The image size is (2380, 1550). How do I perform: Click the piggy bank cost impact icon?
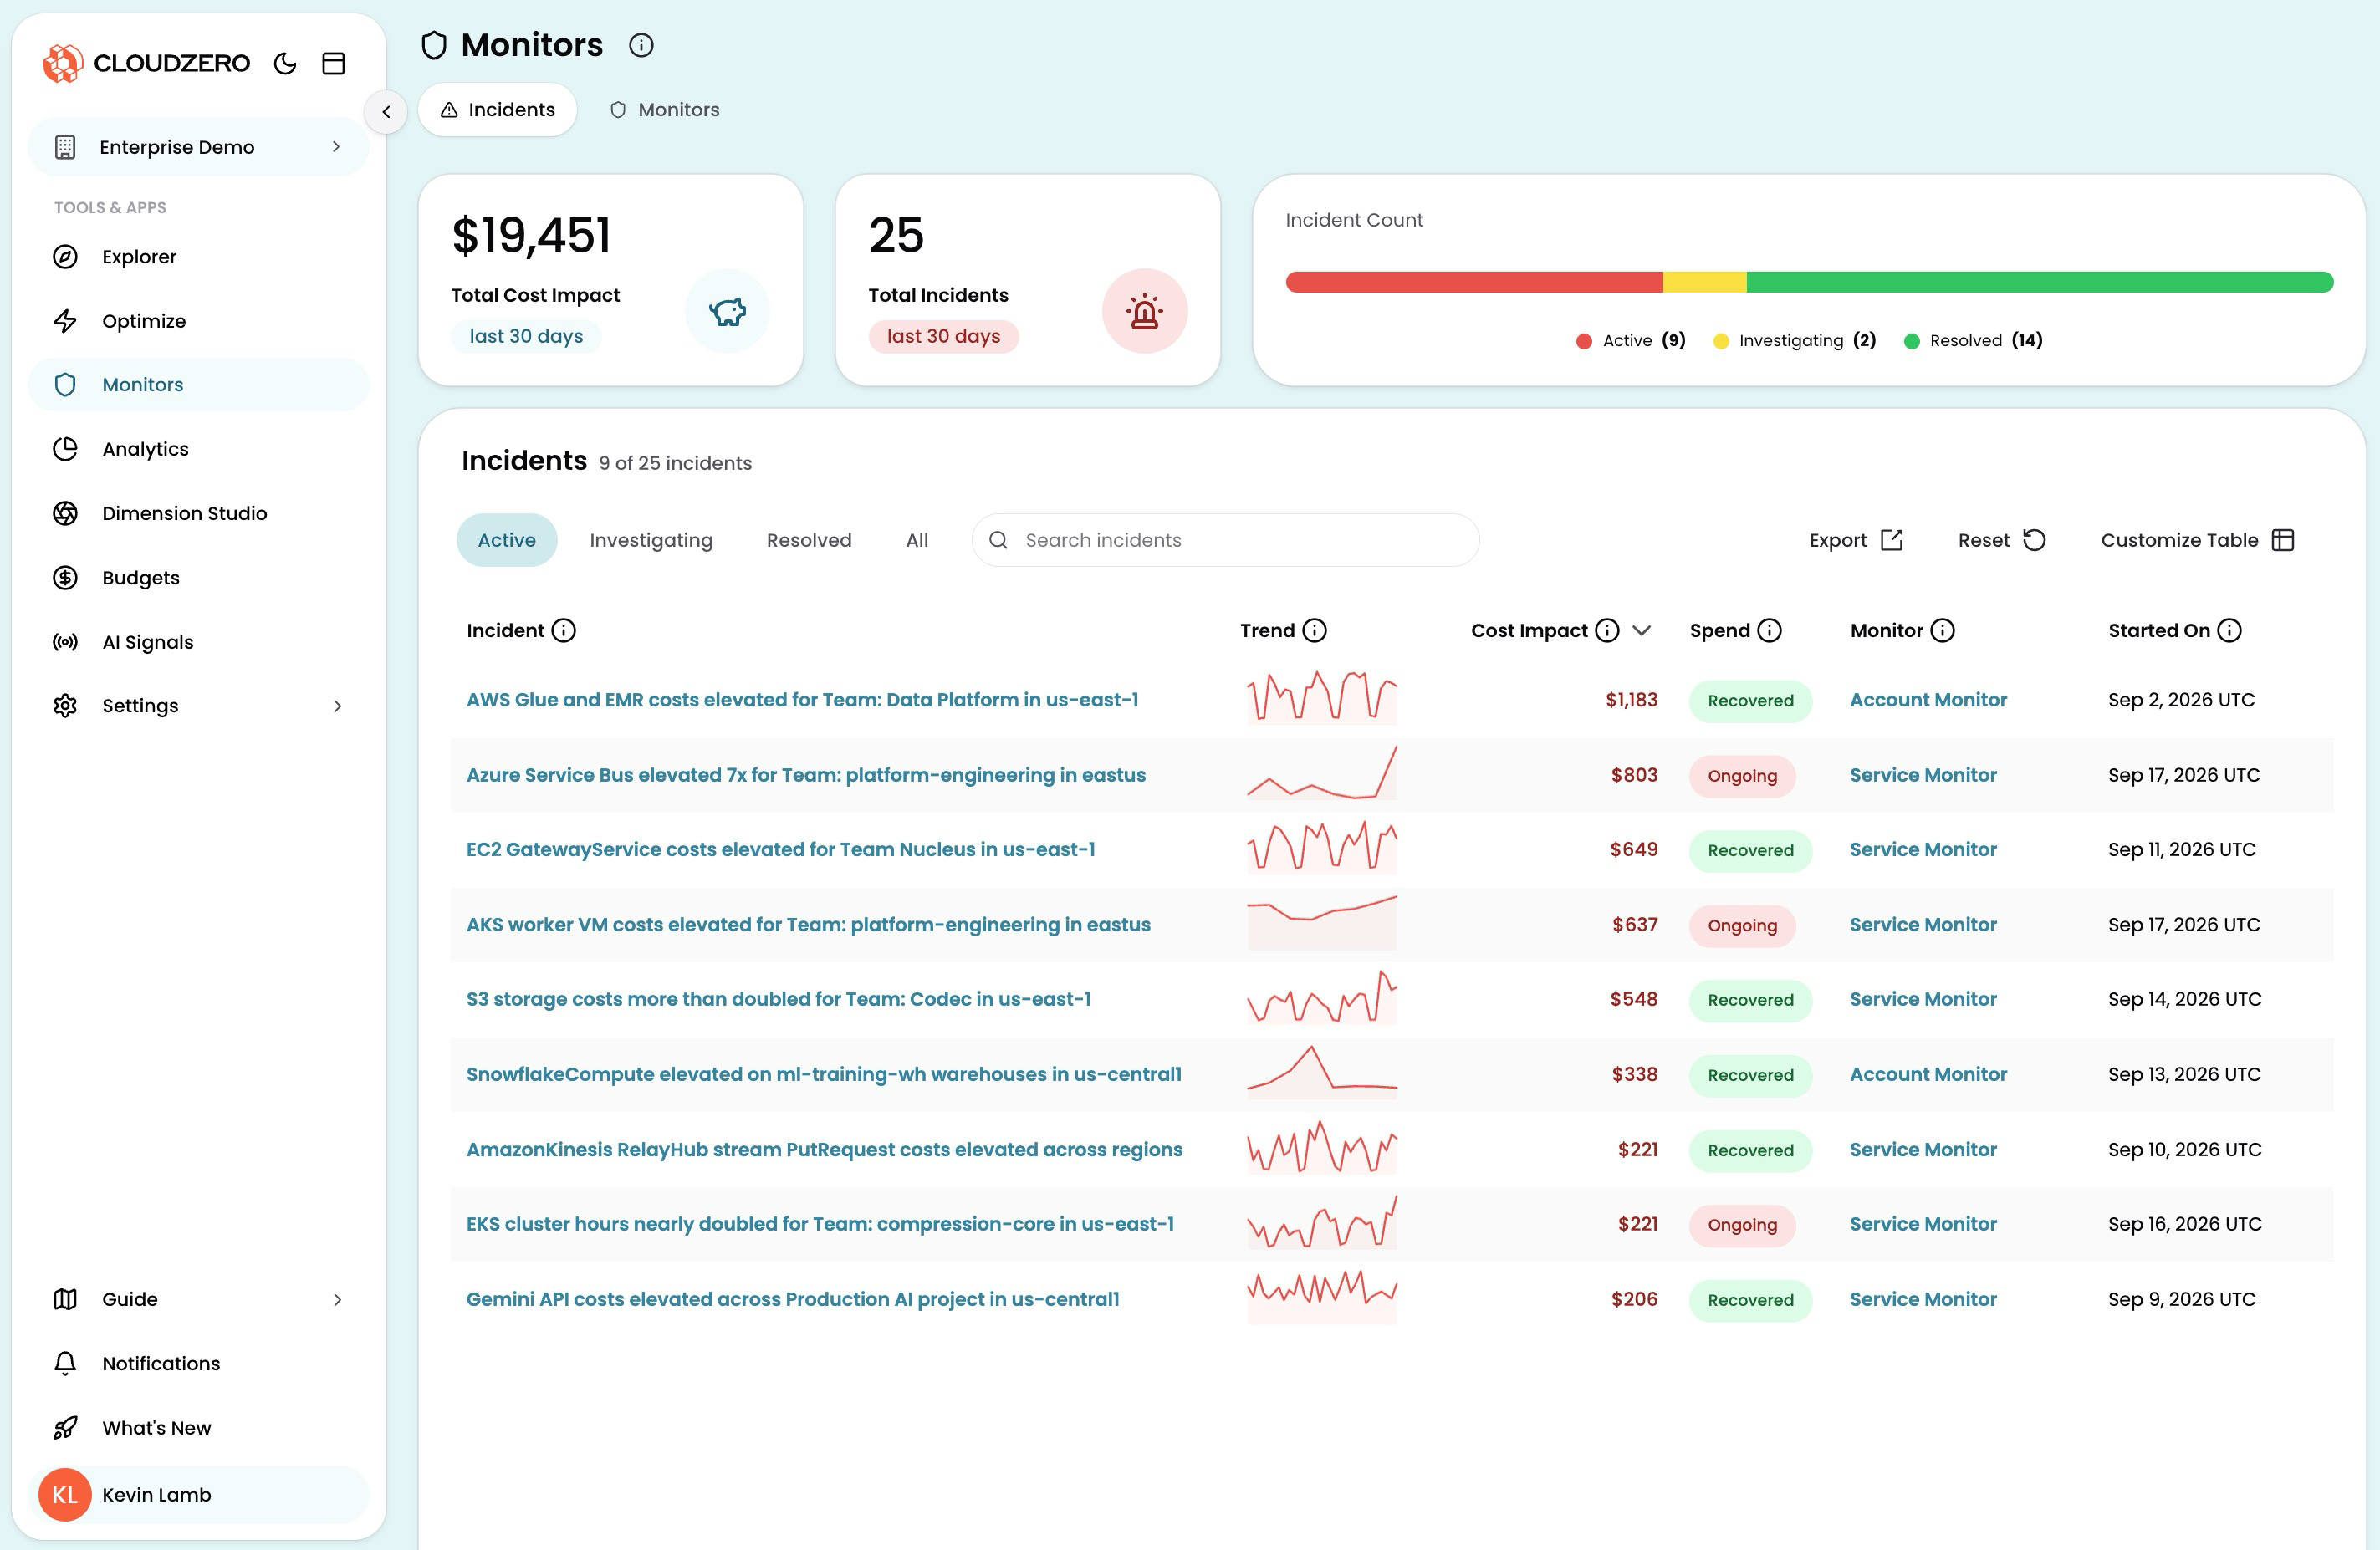(x=727, y=311)
